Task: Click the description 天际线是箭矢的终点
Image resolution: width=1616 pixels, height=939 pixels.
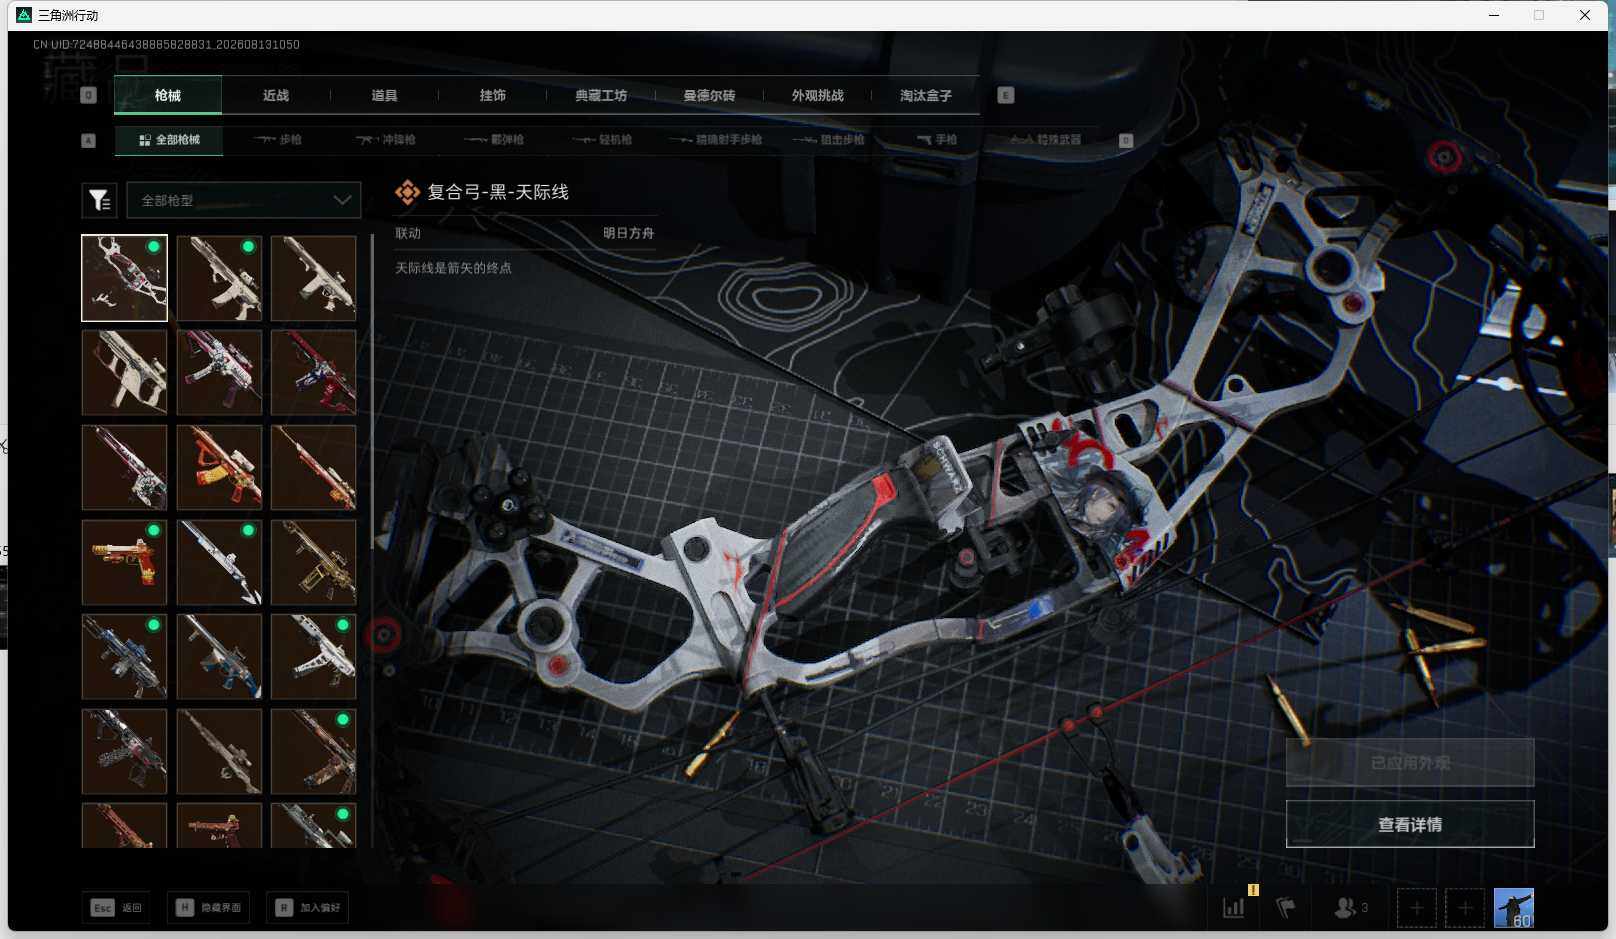Action: click(453, 268)
